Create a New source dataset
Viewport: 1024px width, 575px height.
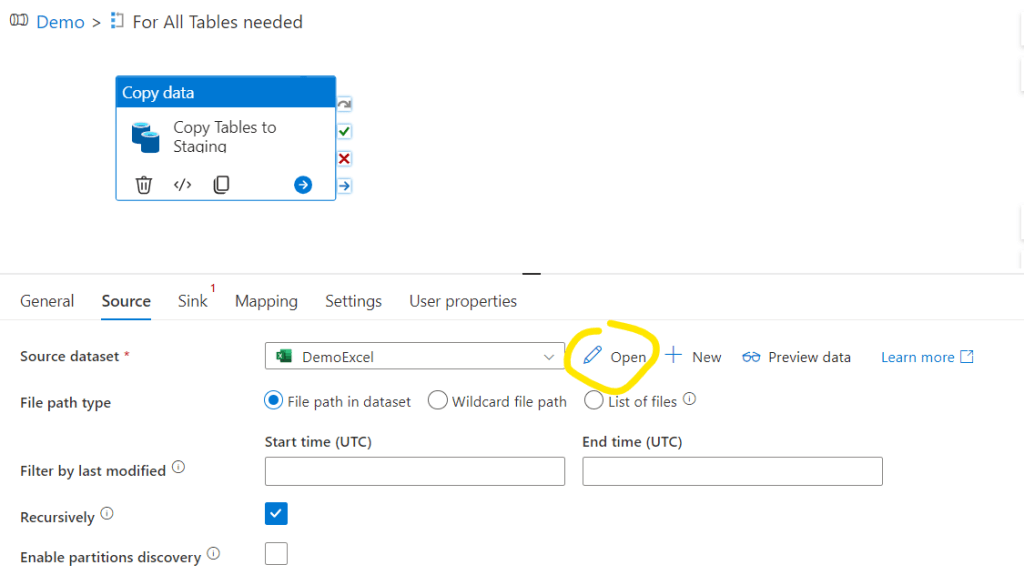694,357
